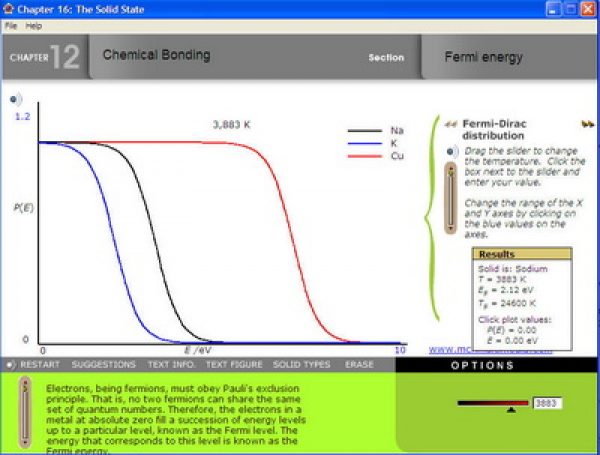This screenshot has width=600, height=455.
Task: Click the 'Solid is: Sodium' result line
Action: coord(513,269)
